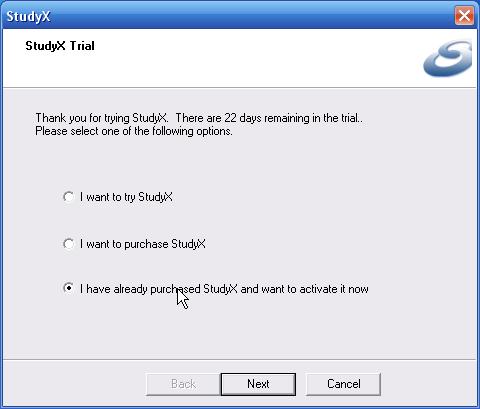Select the 'I want to try StudyX' radio button

[68, 197]
